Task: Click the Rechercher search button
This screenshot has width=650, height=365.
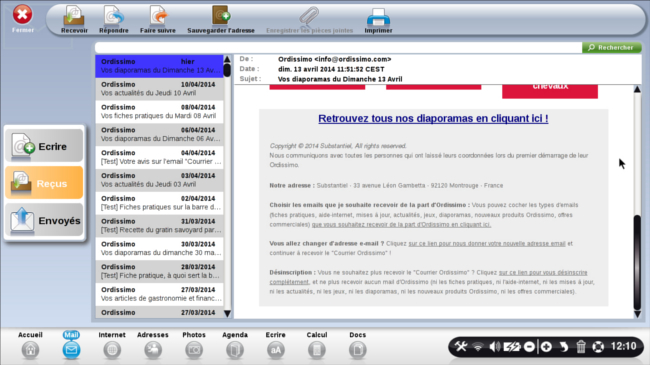Action: pos(611,47)
